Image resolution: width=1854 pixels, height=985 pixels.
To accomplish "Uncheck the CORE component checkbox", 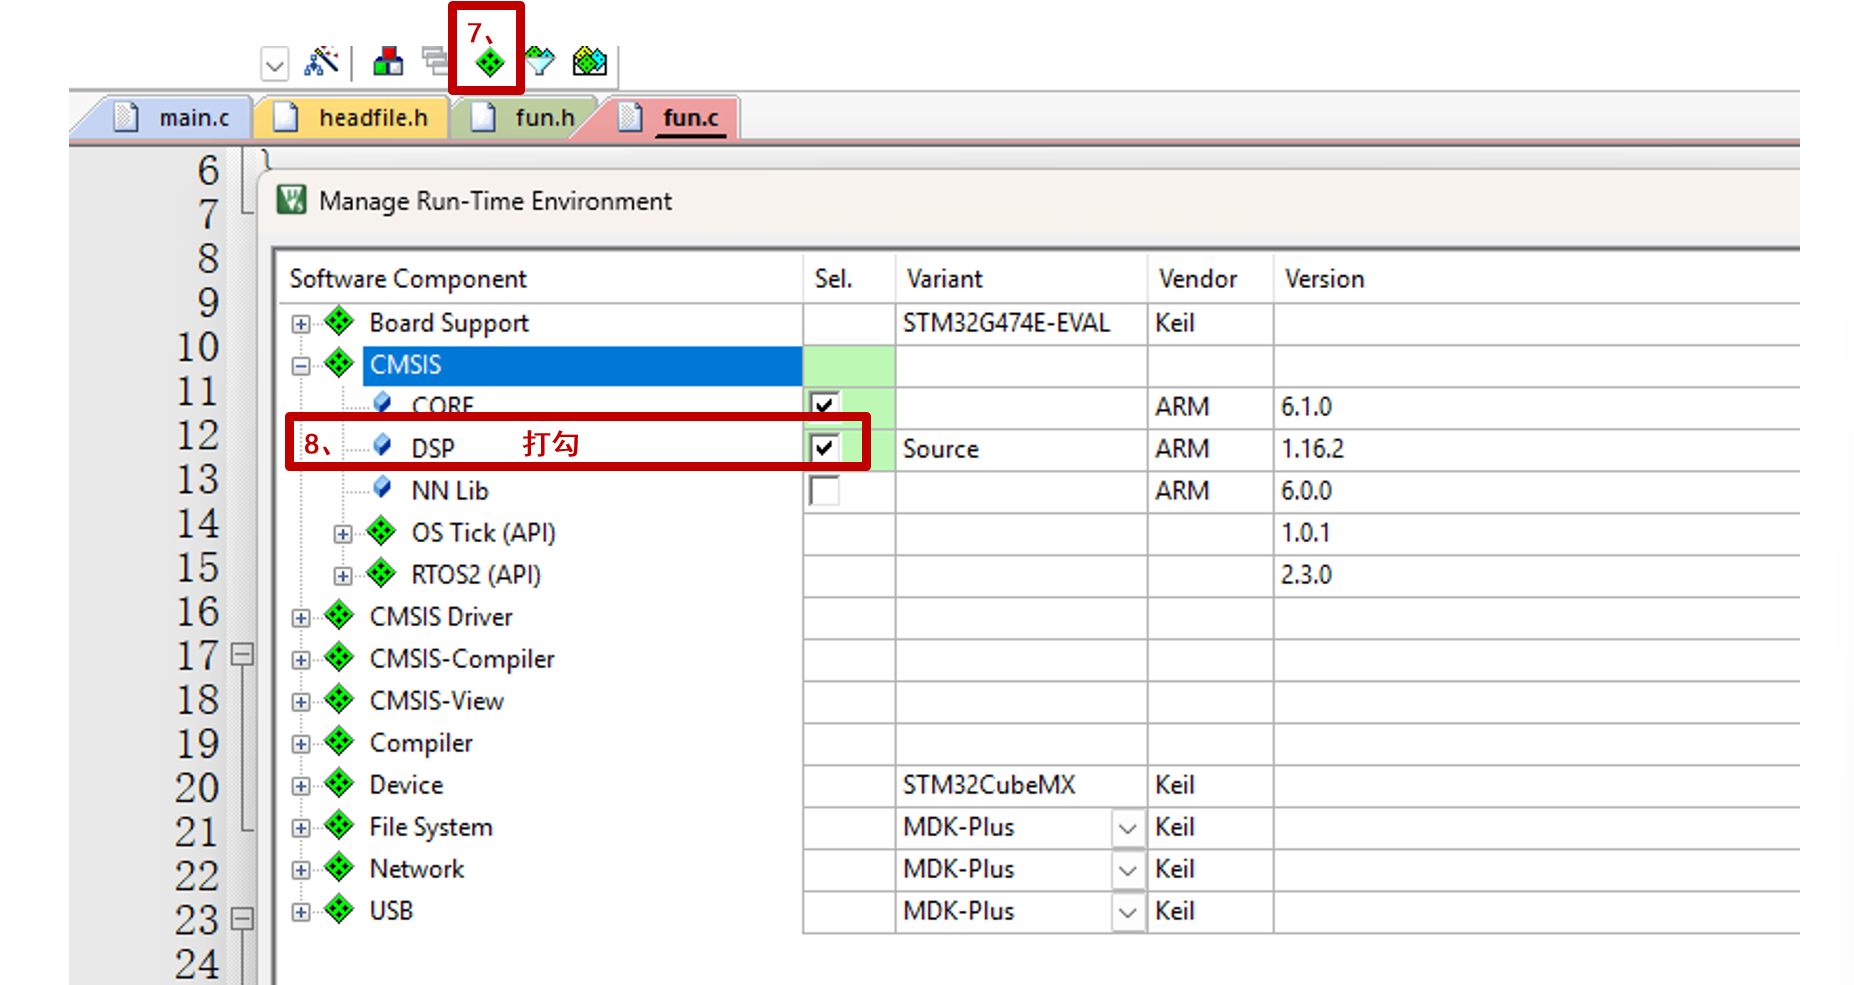I will (x=825, y=405).
